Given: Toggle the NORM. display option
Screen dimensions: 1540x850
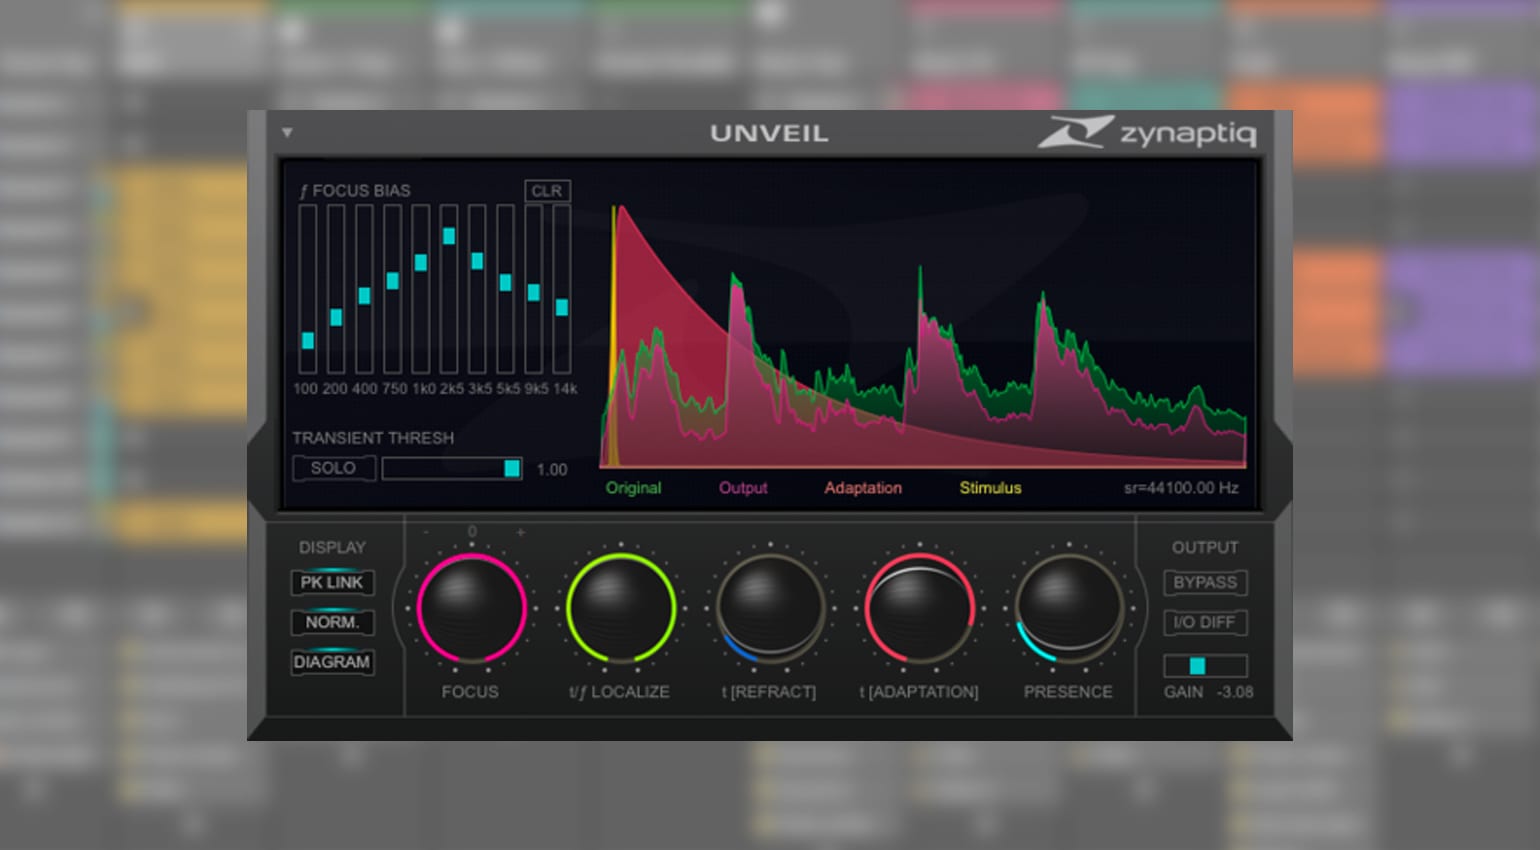Looking at the screenshot, I should click(332, 622).
